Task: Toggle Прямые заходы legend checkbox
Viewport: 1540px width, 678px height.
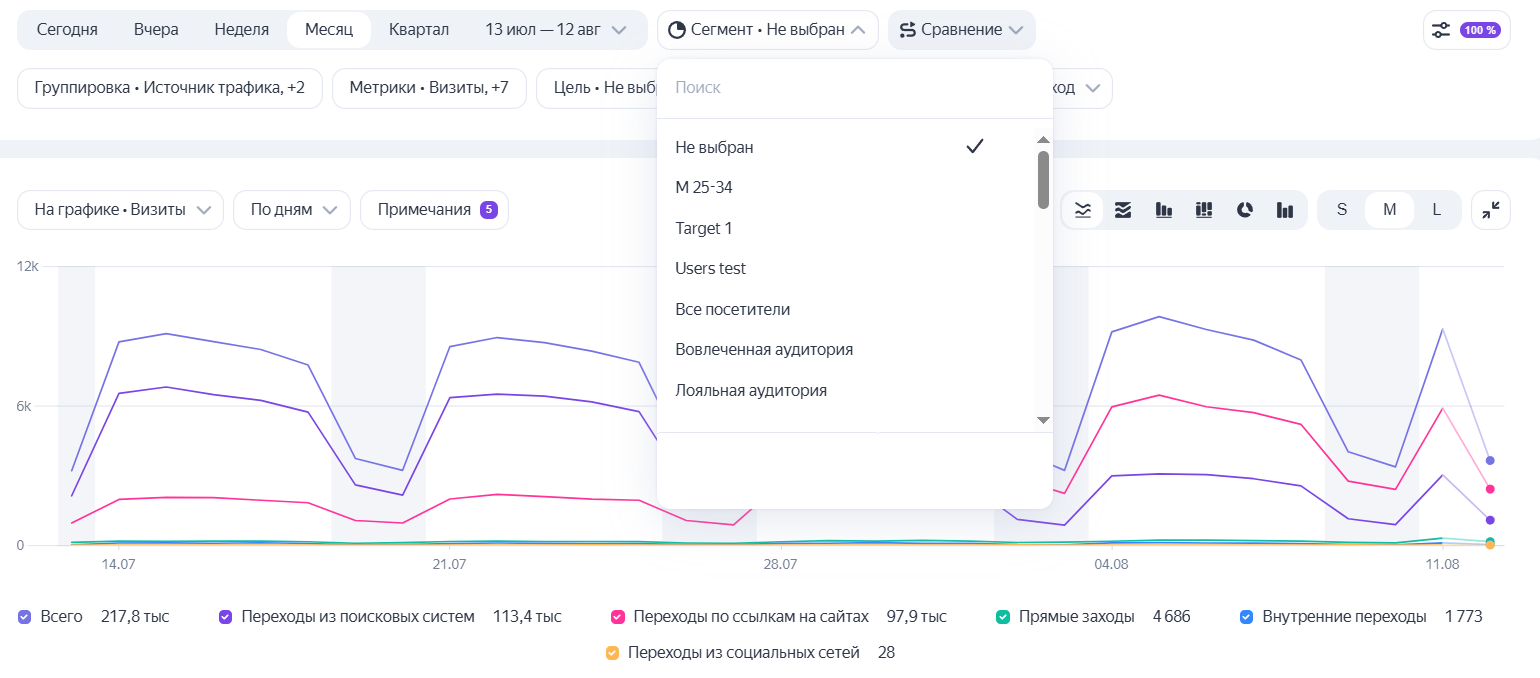Action: click(x=1003, y=617)
